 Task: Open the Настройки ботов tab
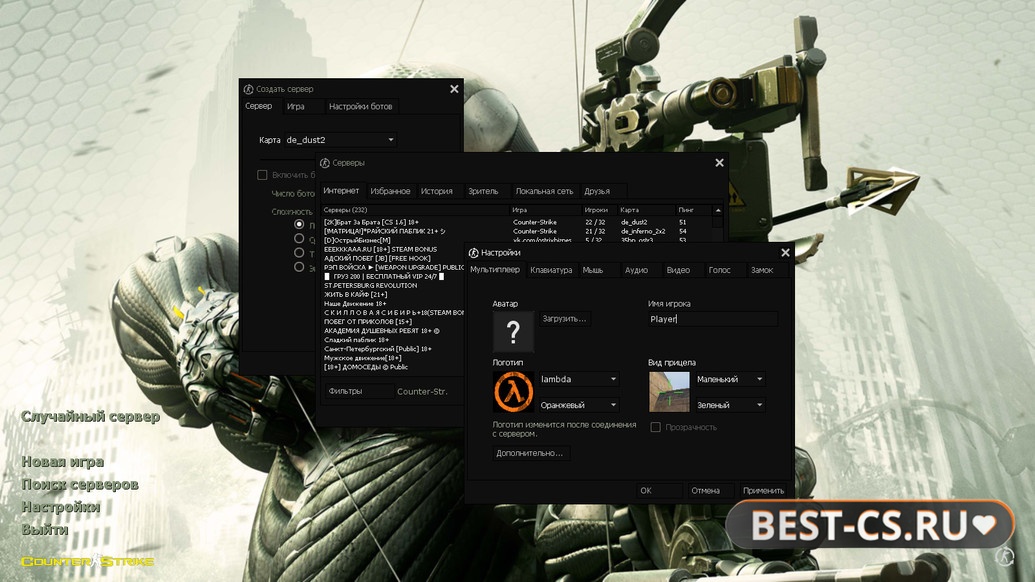pyautogui.click(x=360, y=106)
